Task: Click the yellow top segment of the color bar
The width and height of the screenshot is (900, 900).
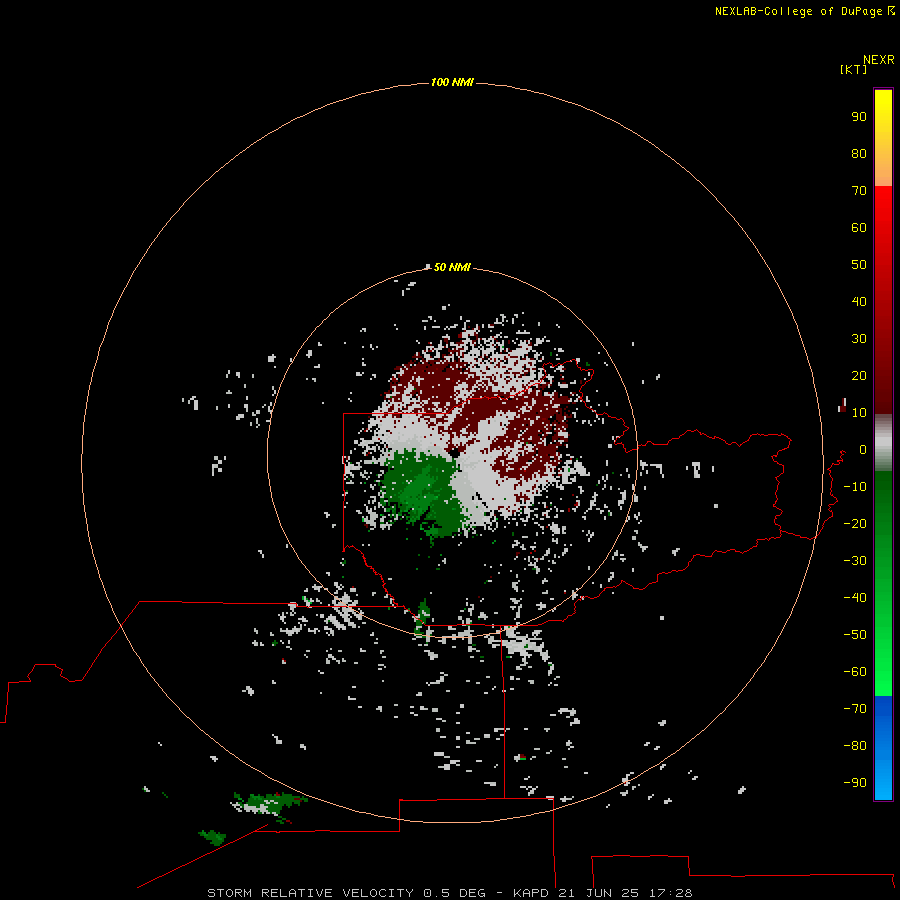Action: tap(883, 138)
